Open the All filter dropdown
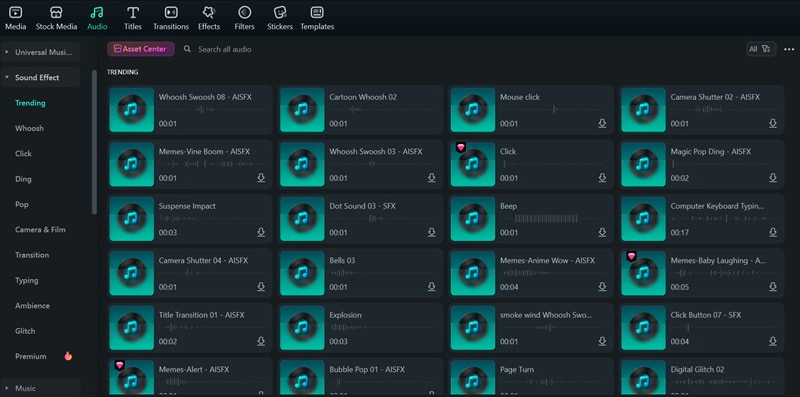Viewport: 800px width, 397px height. point(761,49)
